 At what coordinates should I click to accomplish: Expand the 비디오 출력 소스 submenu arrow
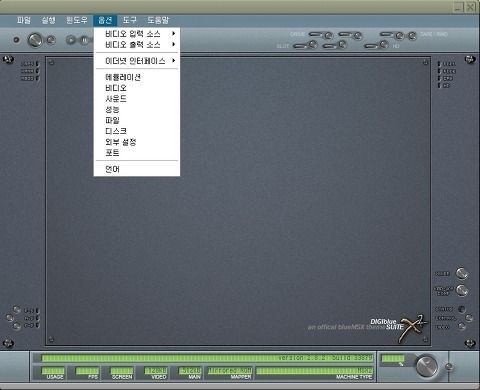(174, 44)
